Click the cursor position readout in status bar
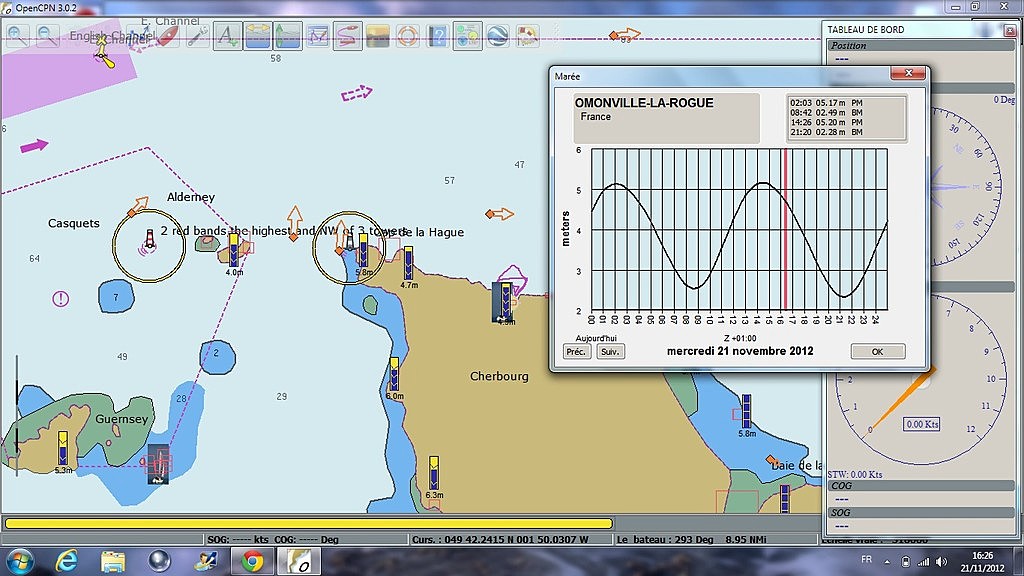The width and height of the screenshot is (1024, 576). click(x=500, y=539)
